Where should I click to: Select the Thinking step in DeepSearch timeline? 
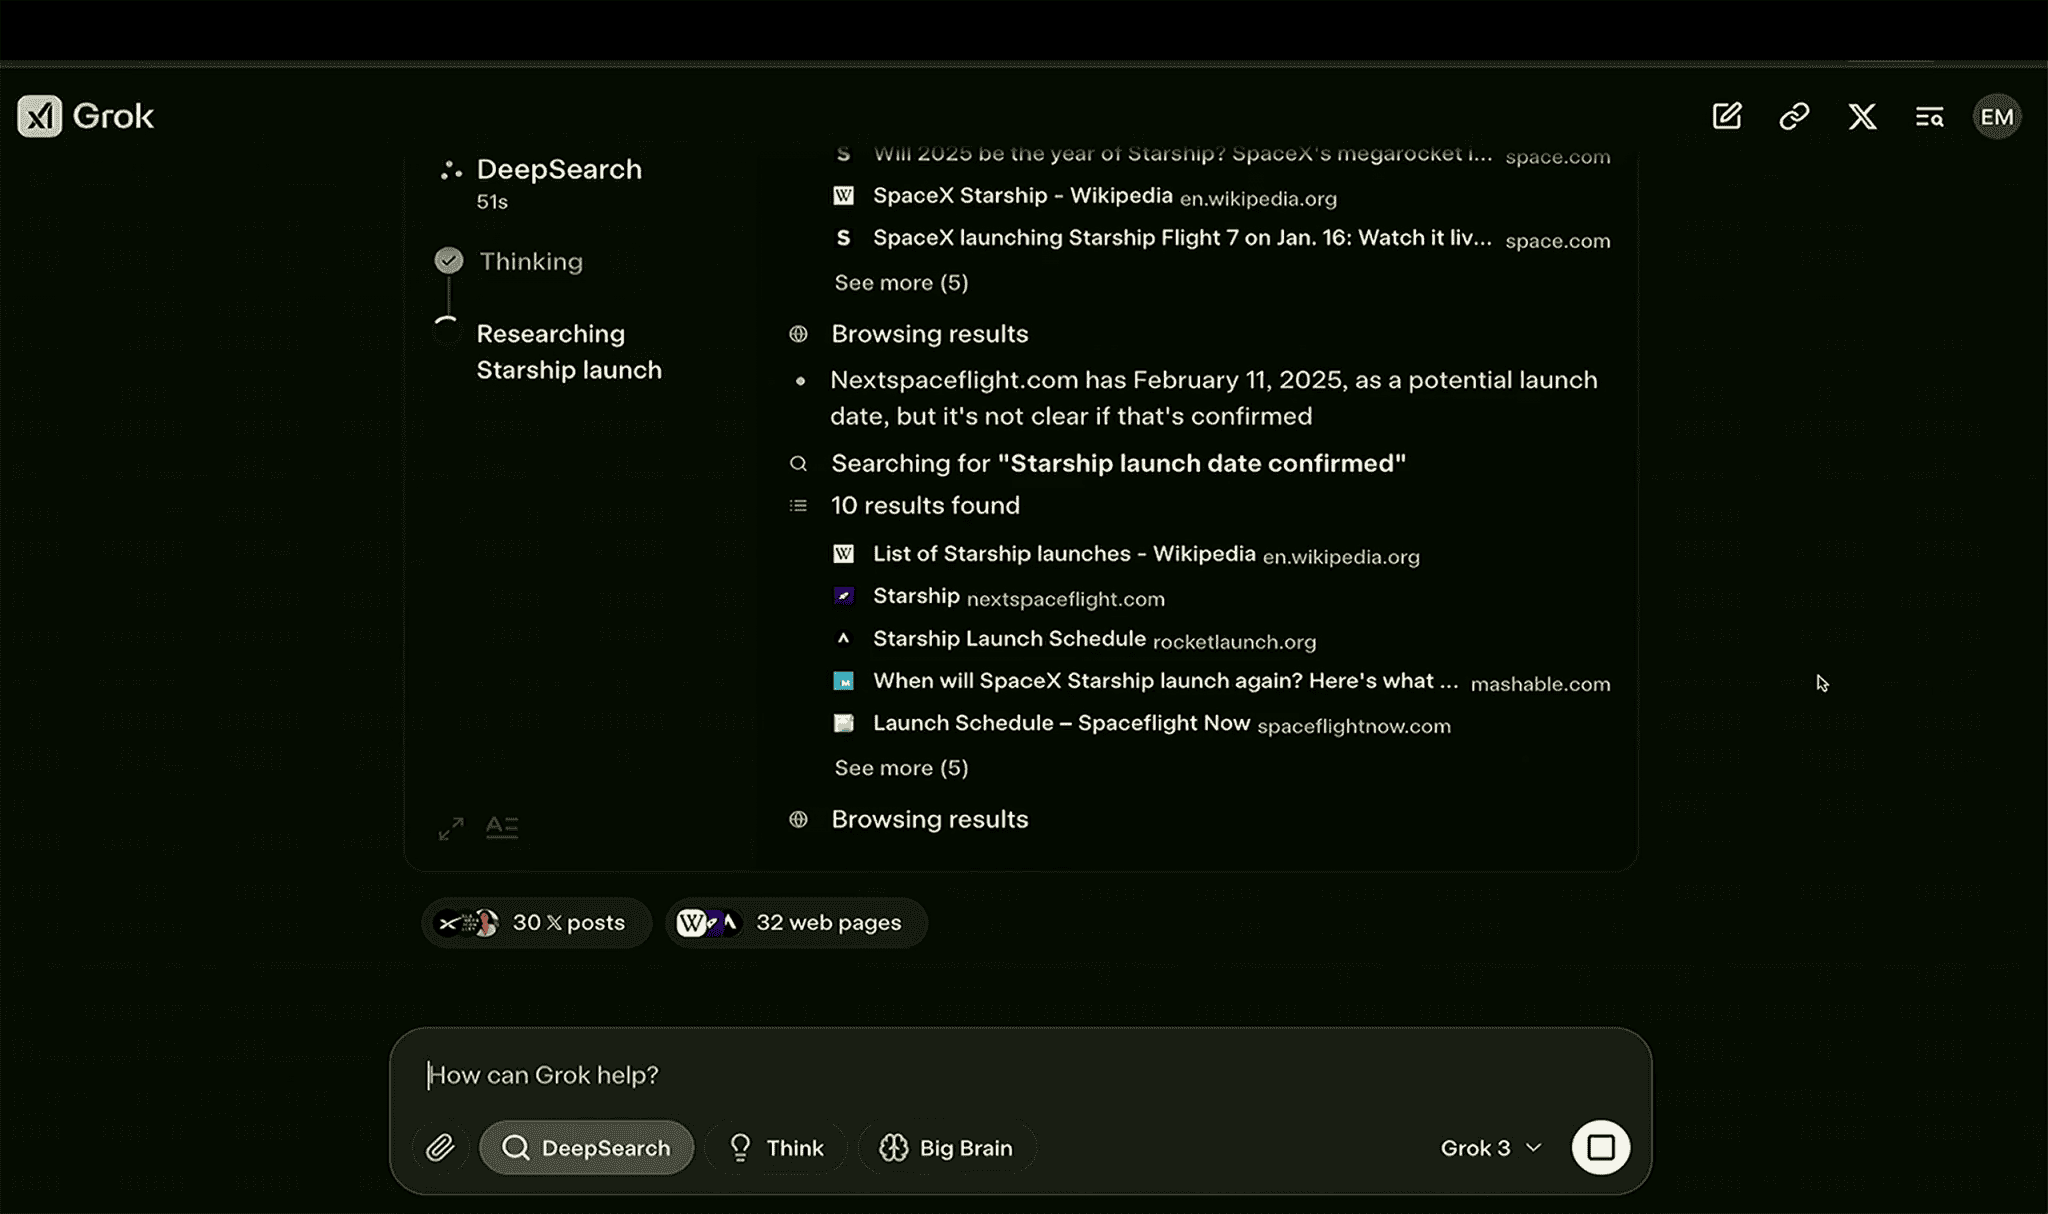[x=531, y=261]
